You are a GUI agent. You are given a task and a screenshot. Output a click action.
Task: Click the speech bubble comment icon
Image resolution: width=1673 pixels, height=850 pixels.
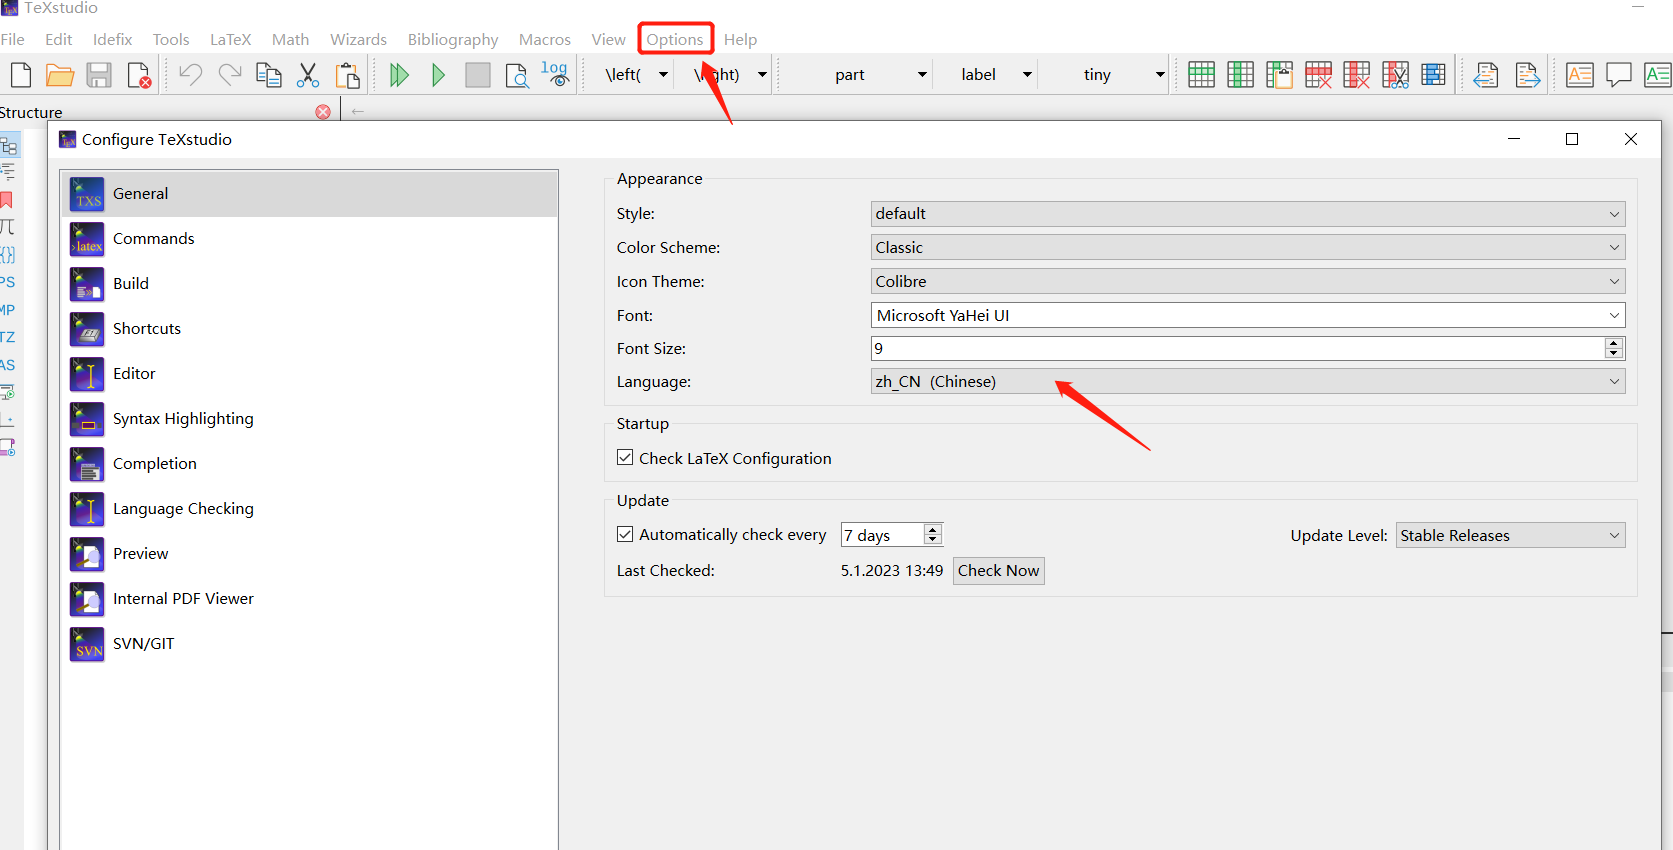(x=1619, y=75)
